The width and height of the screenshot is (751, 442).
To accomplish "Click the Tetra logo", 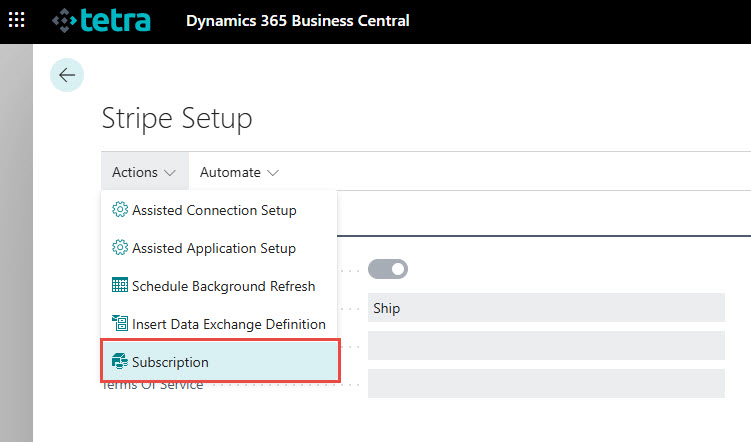I will (x=102, y=21).
